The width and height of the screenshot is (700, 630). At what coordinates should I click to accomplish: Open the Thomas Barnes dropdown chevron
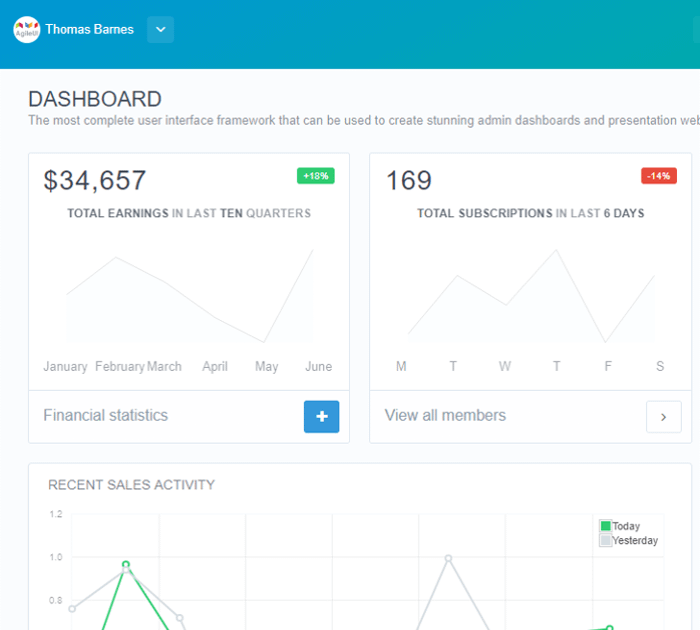pyautogui.click(x=161, y=29)
